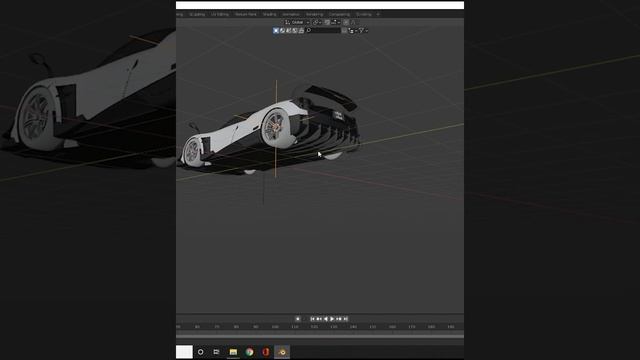Image resolution: width=640 pixels, height=360 pixels.
Task: Jump to the previous keyframe
Action: coord(319,319)
